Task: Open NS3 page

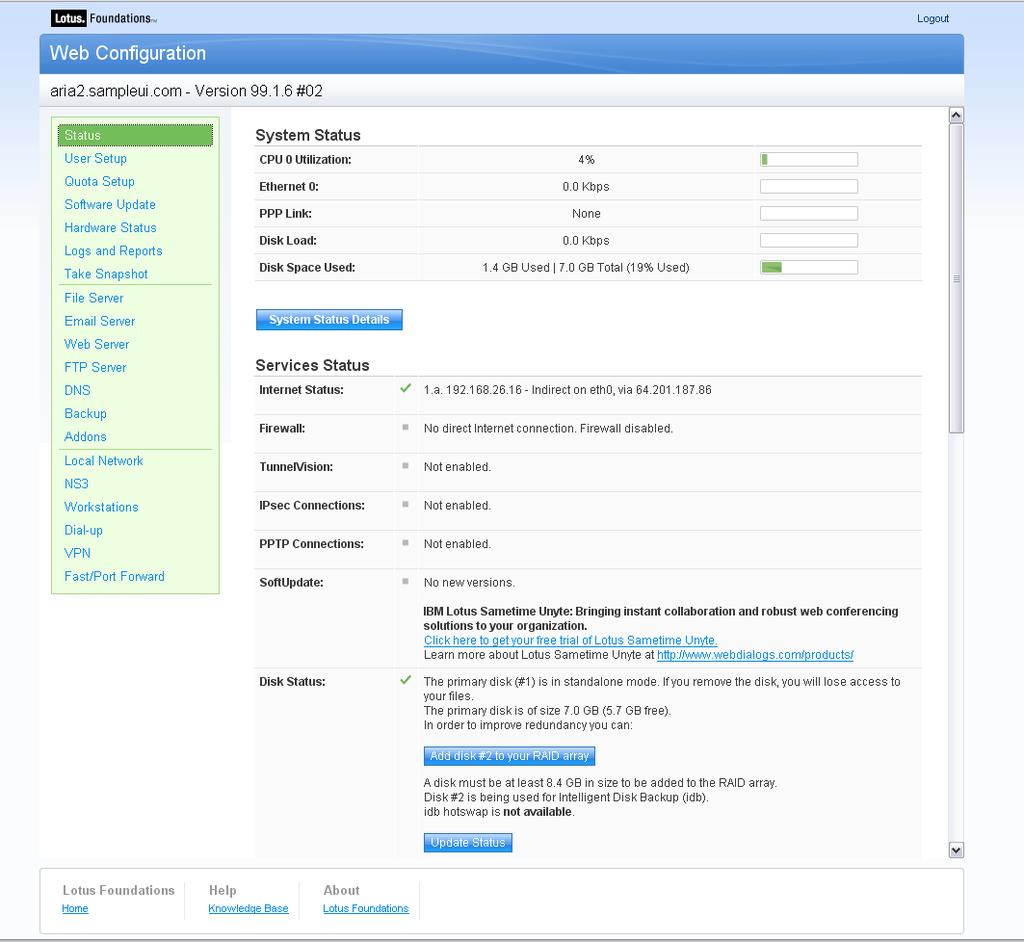Action: 76,483
